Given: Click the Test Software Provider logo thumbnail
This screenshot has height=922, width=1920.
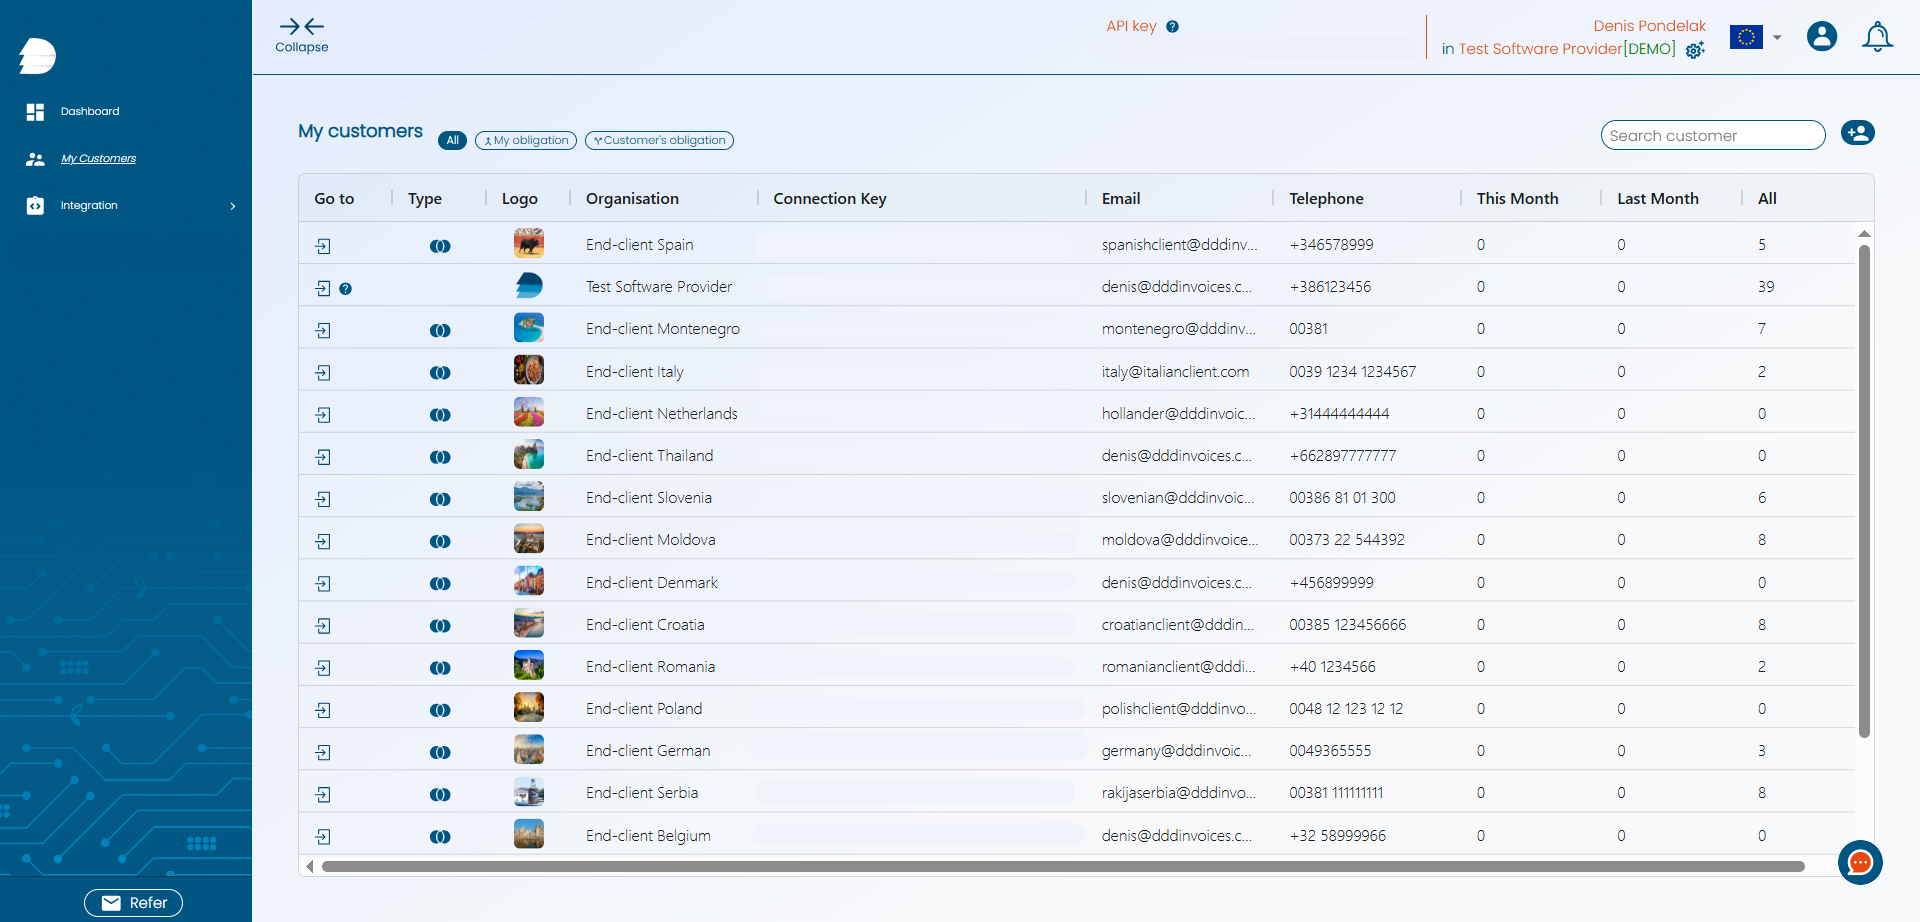Looking at the screenshot, I should point(529,286).
